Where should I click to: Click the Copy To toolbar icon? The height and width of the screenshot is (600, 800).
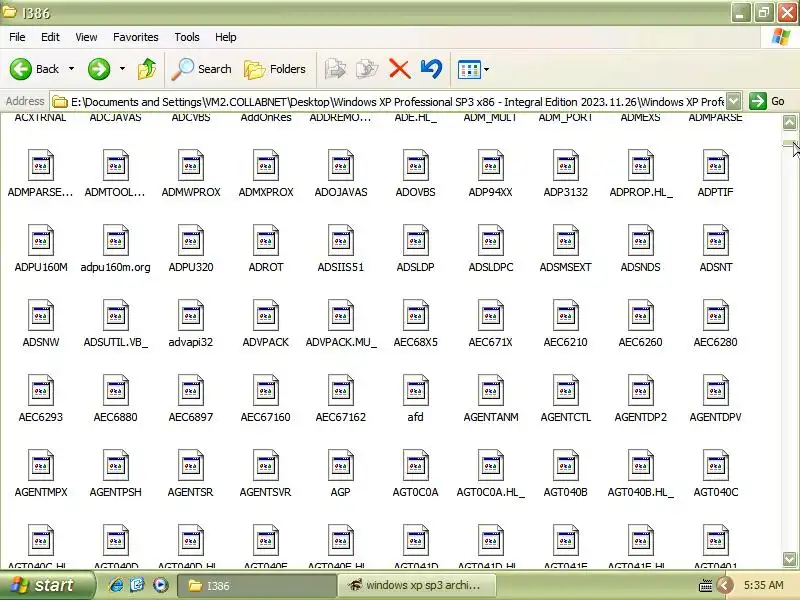[367, 69]
